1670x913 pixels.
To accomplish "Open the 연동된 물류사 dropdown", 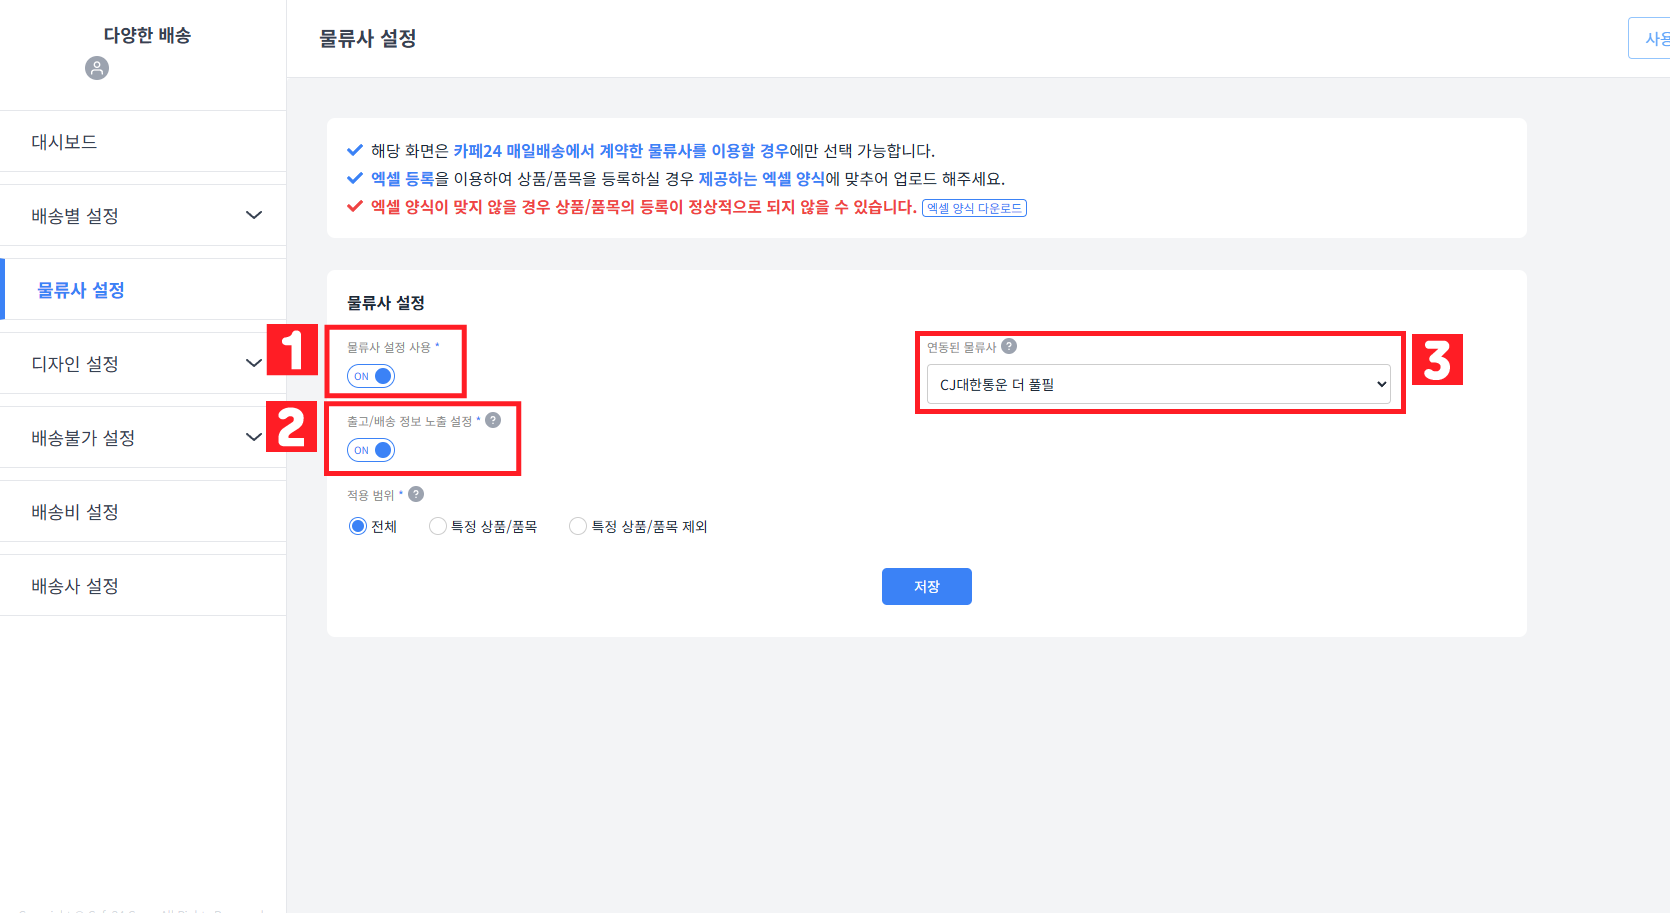I will [1157, 383].
